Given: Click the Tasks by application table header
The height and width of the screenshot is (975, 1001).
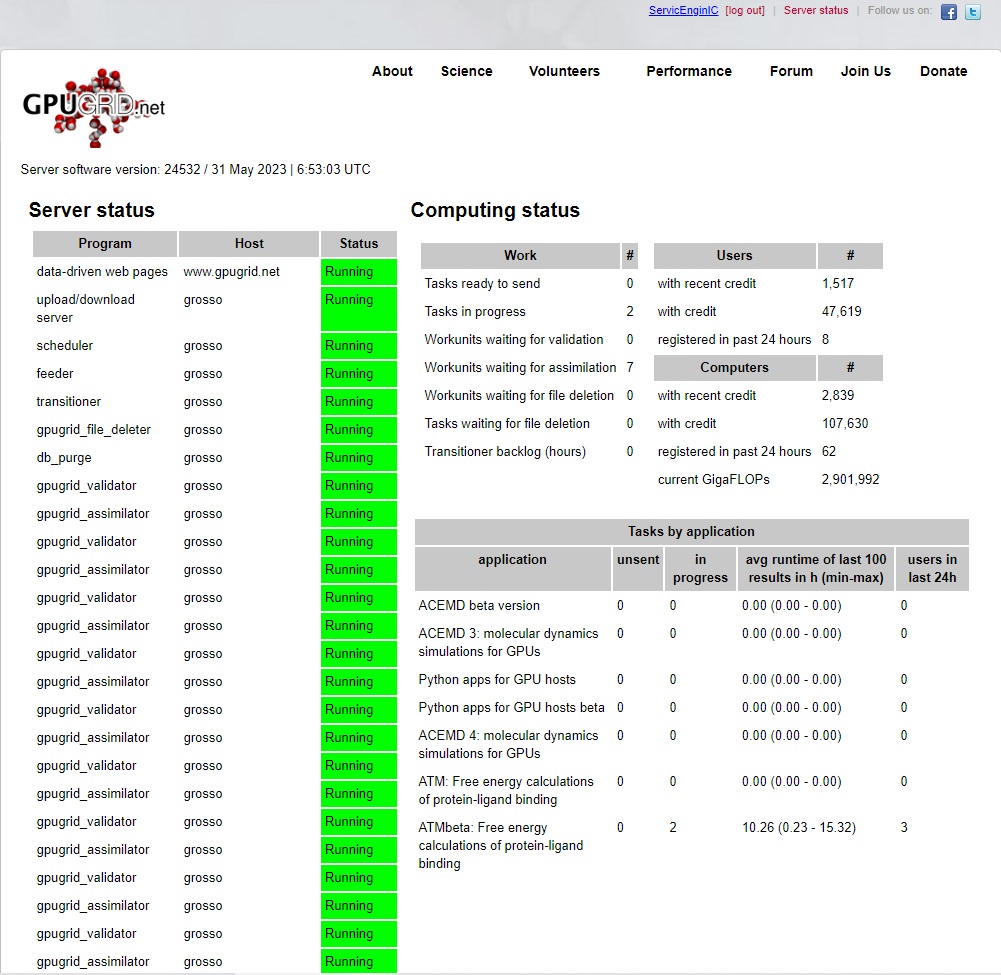Looking at the screenshot, I should [x=691, y=532].
